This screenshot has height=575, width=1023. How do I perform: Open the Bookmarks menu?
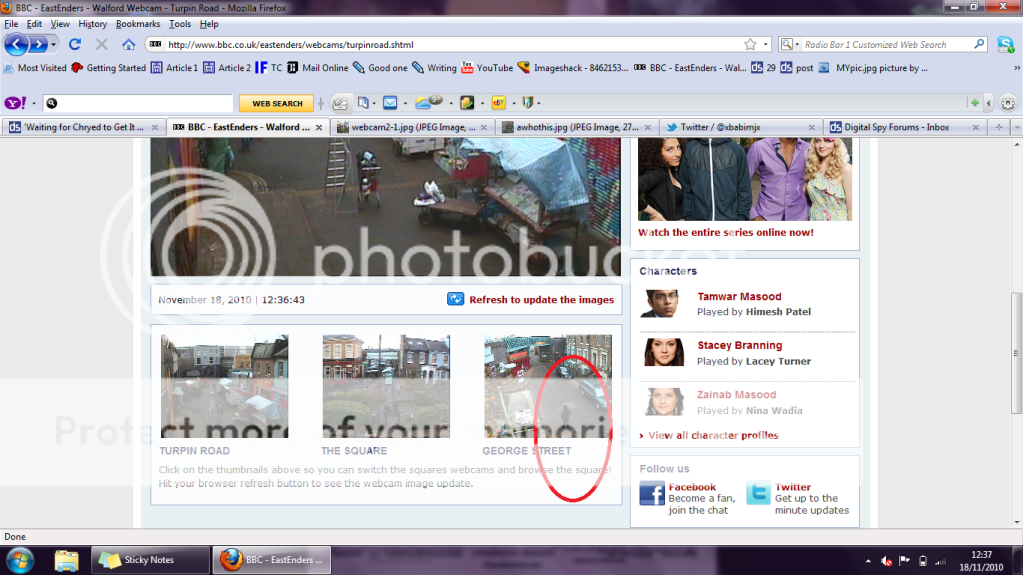coord(138,24)
